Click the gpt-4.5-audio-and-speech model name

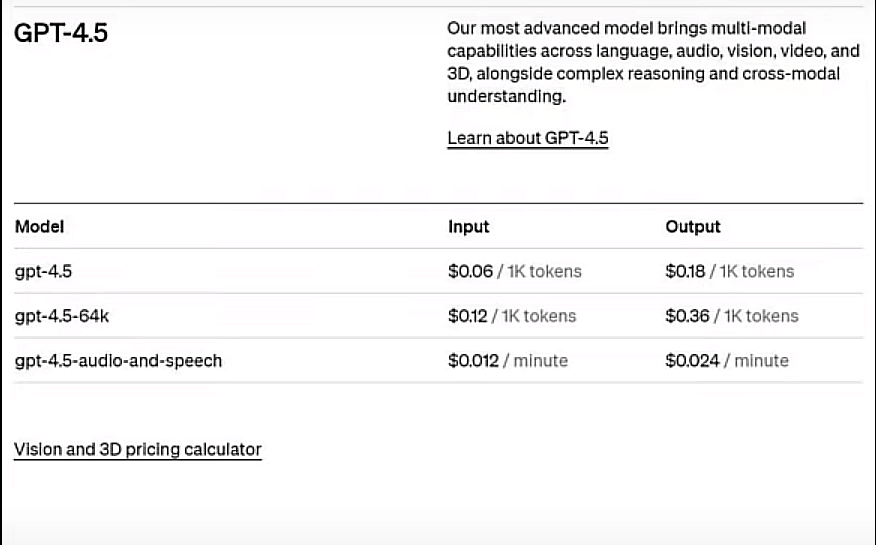[118, 361]
